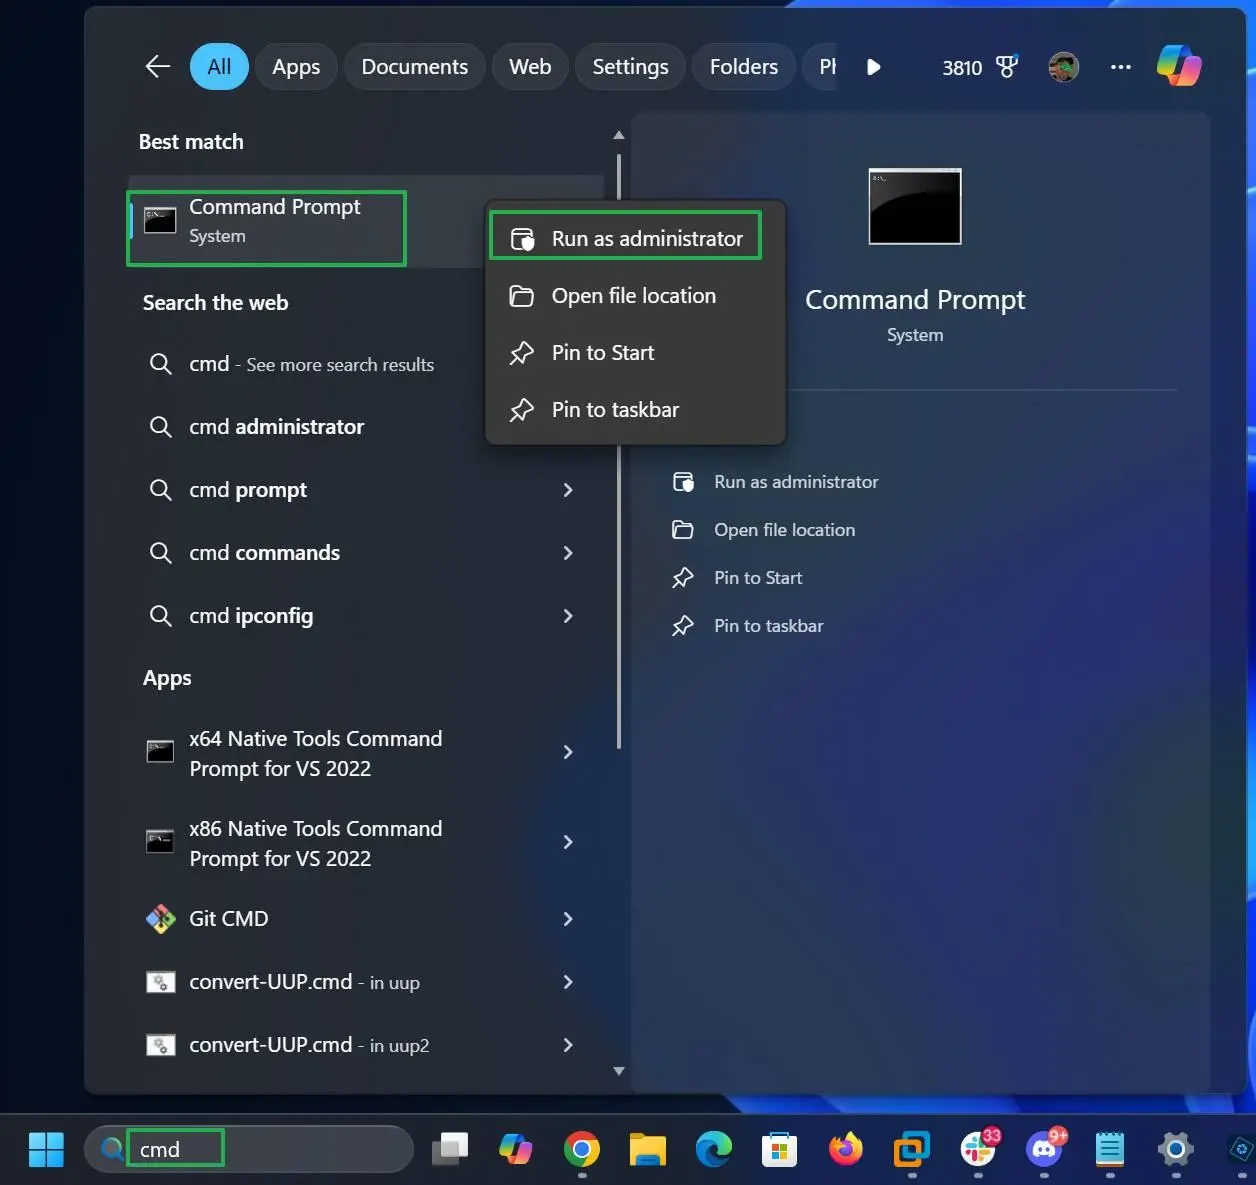
Task: Open Notepad from the taskbar
Action: [x=1110, y=1149]
